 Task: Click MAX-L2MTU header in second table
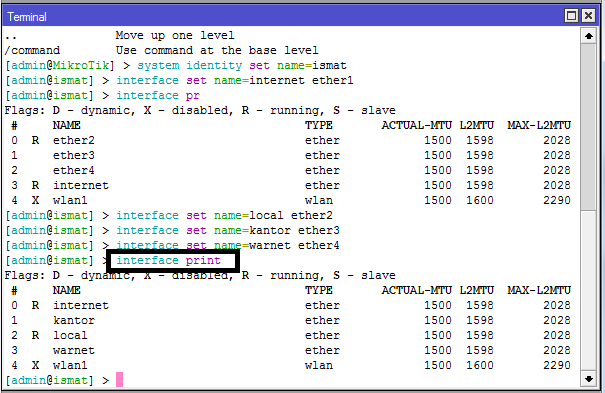click(x=539, y=290)
